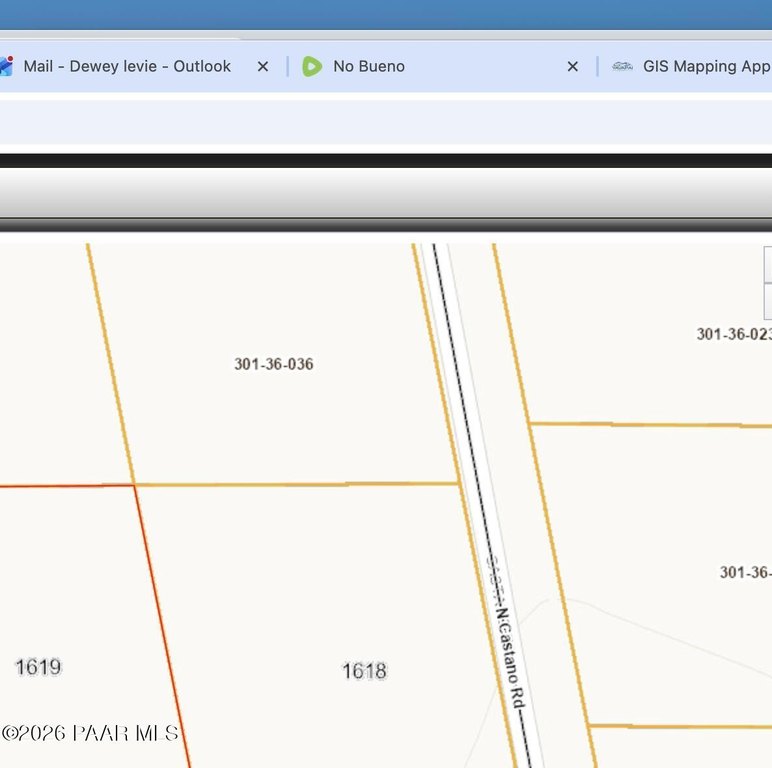Close the No Bueno tab
772x768 pixels.
click(x=573, y=66)
